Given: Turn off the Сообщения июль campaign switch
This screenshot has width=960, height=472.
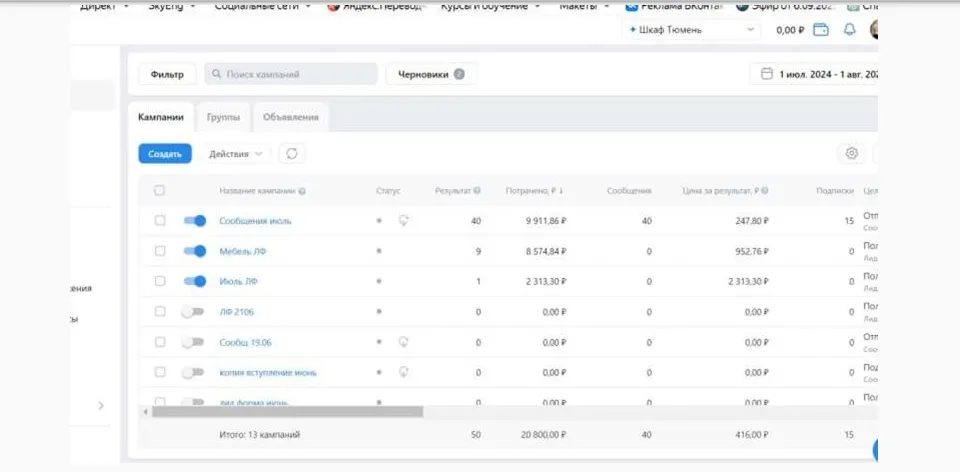Looking at the screenshot, I should coord(195,220).
